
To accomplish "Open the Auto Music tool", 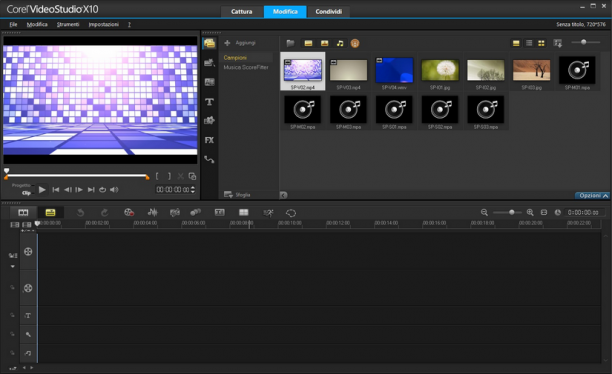I will pos(175,212).
